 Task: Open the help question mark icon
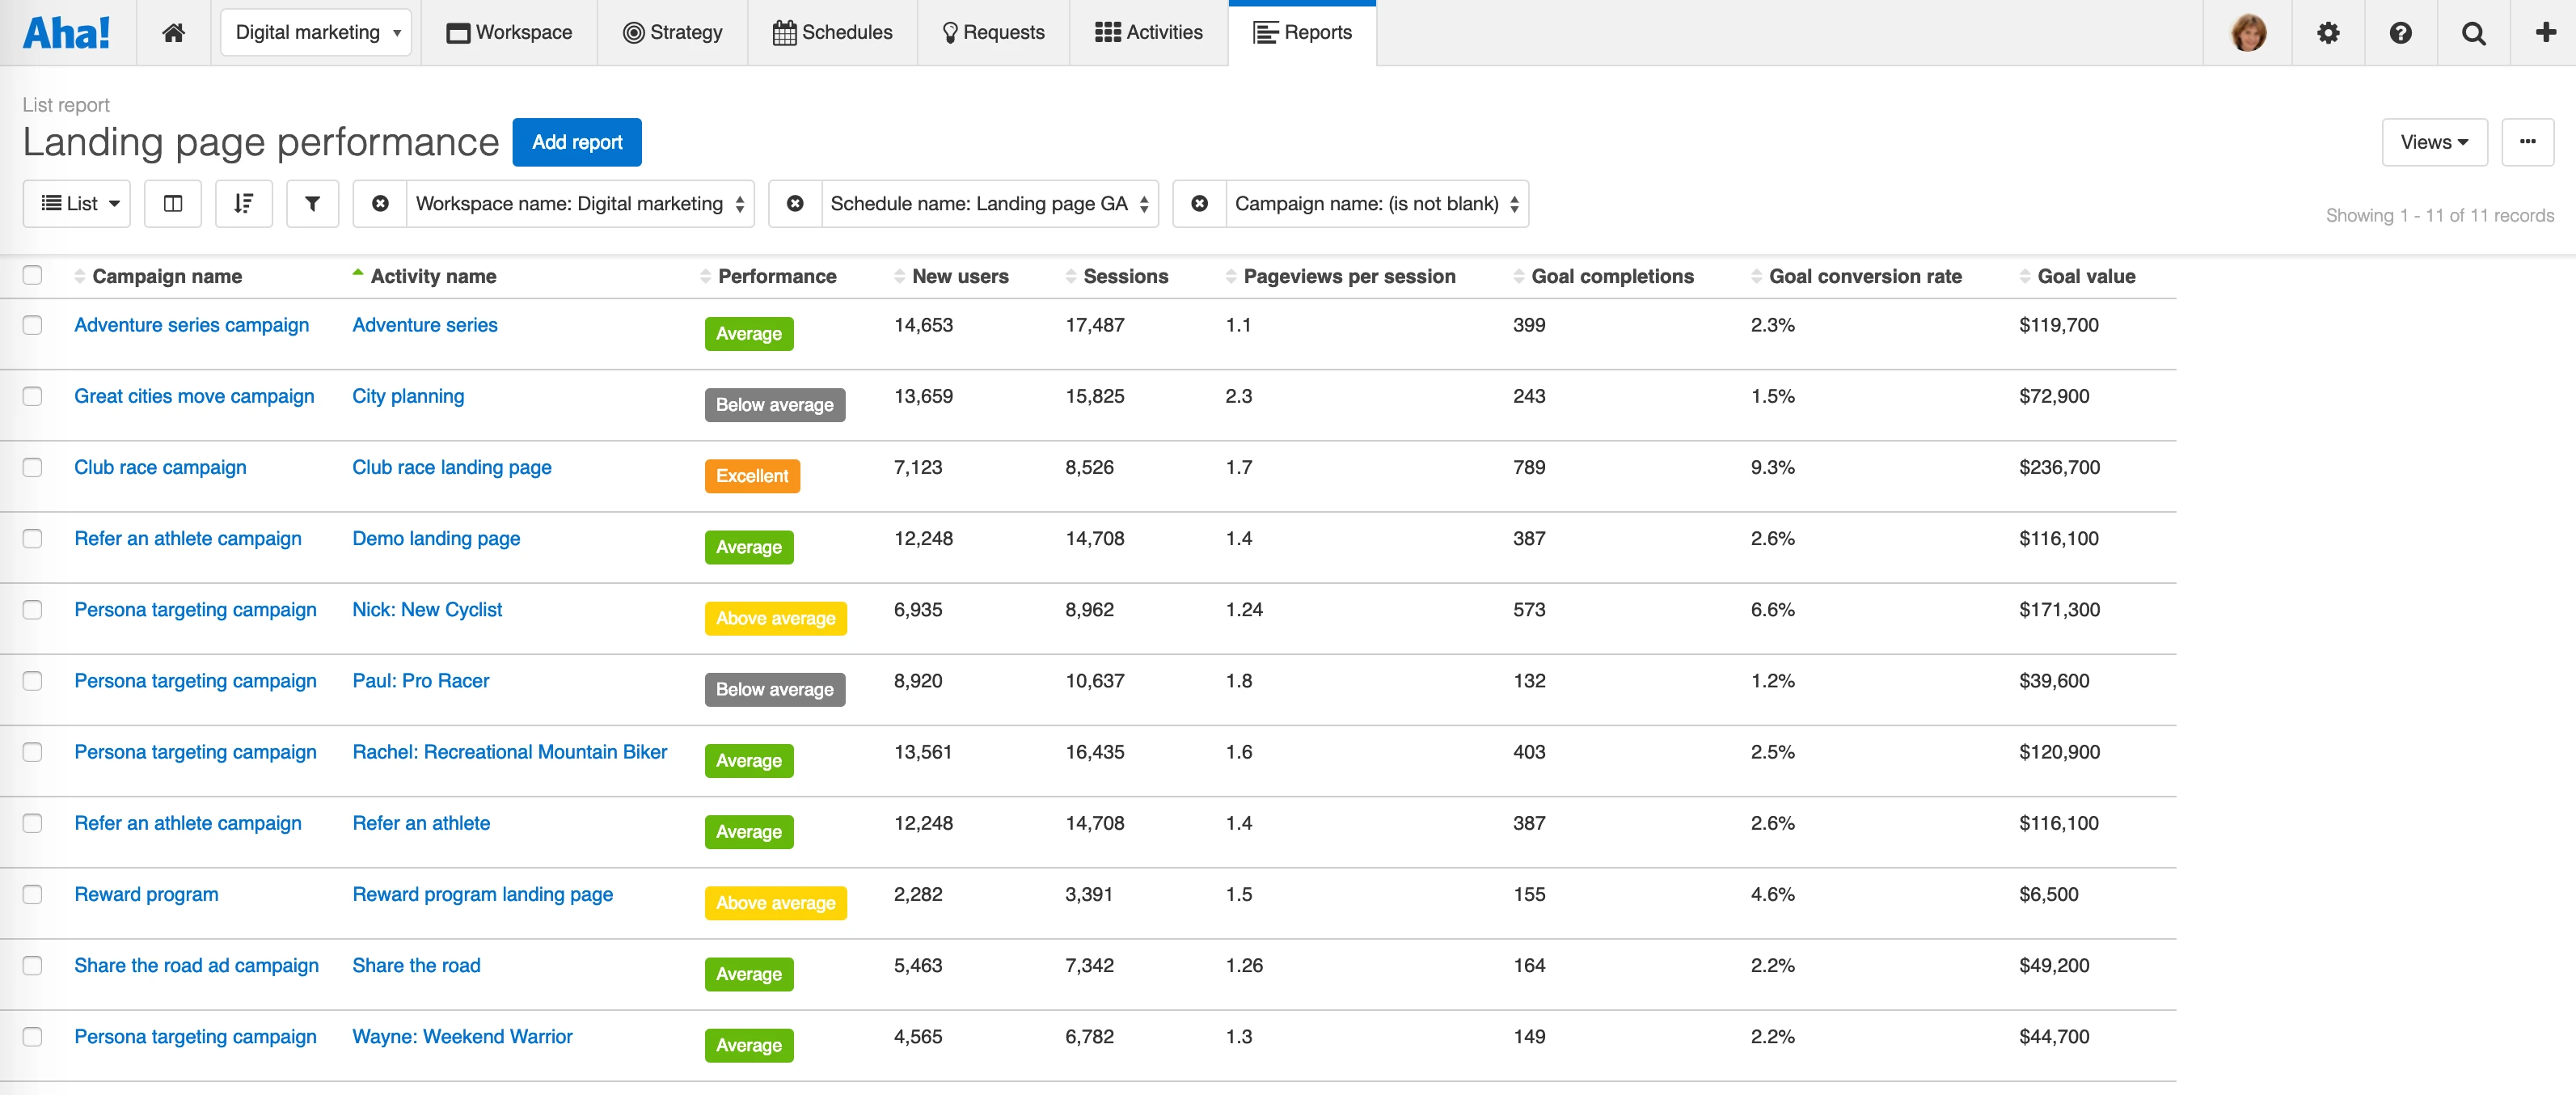tap(2400, 32)
